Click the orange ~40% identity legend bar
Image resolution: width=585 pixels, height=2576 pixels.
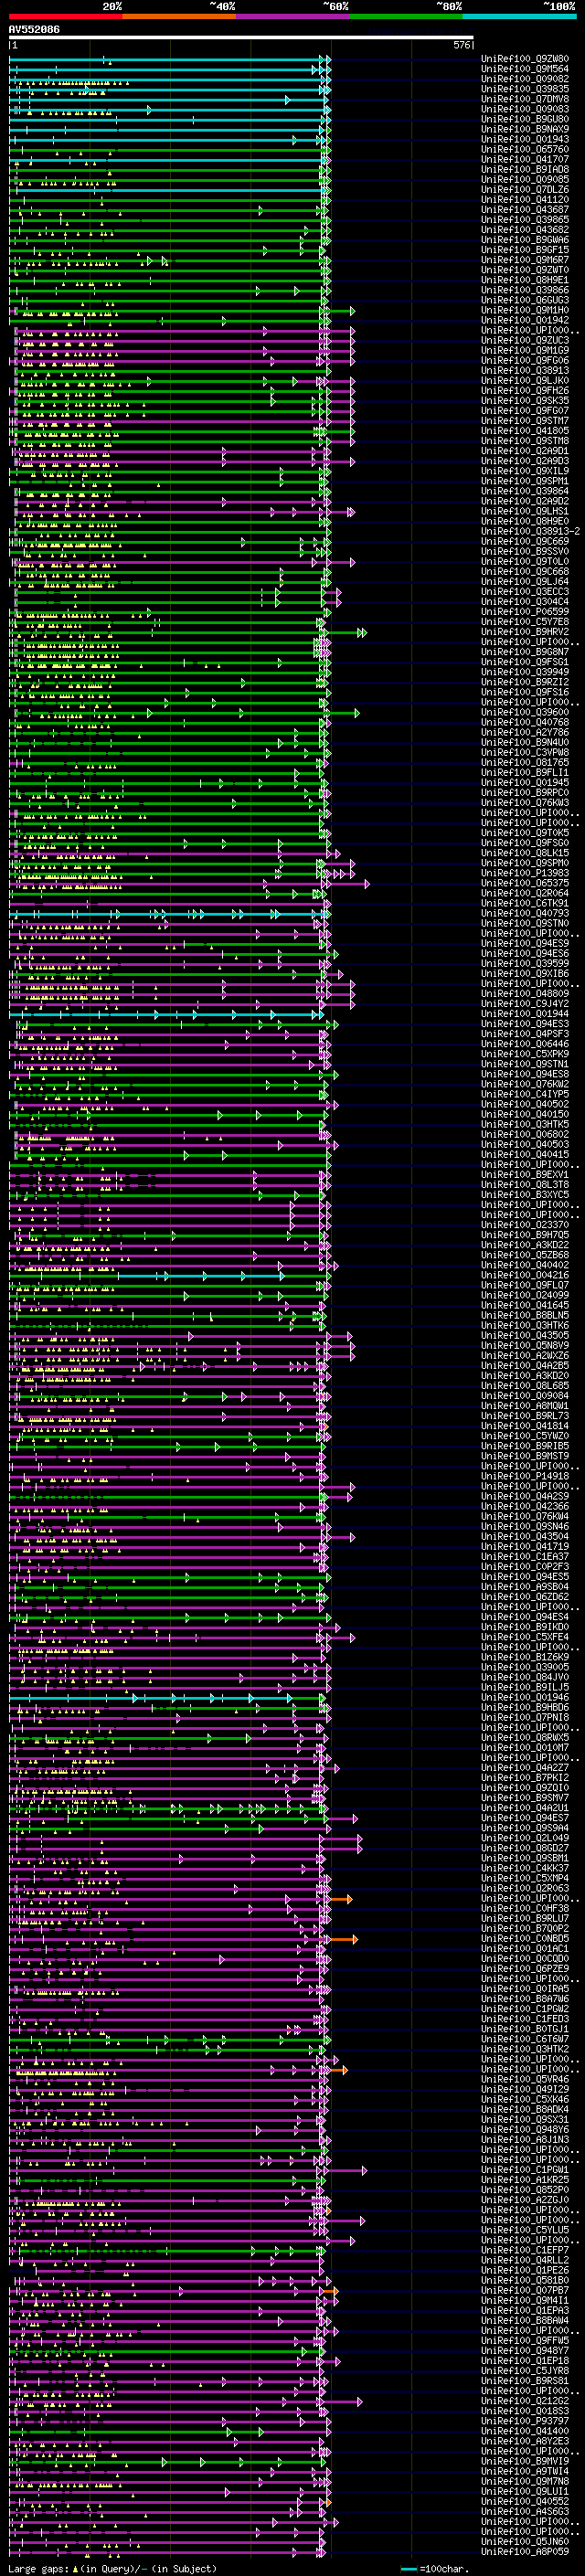(x=179, y=16)
